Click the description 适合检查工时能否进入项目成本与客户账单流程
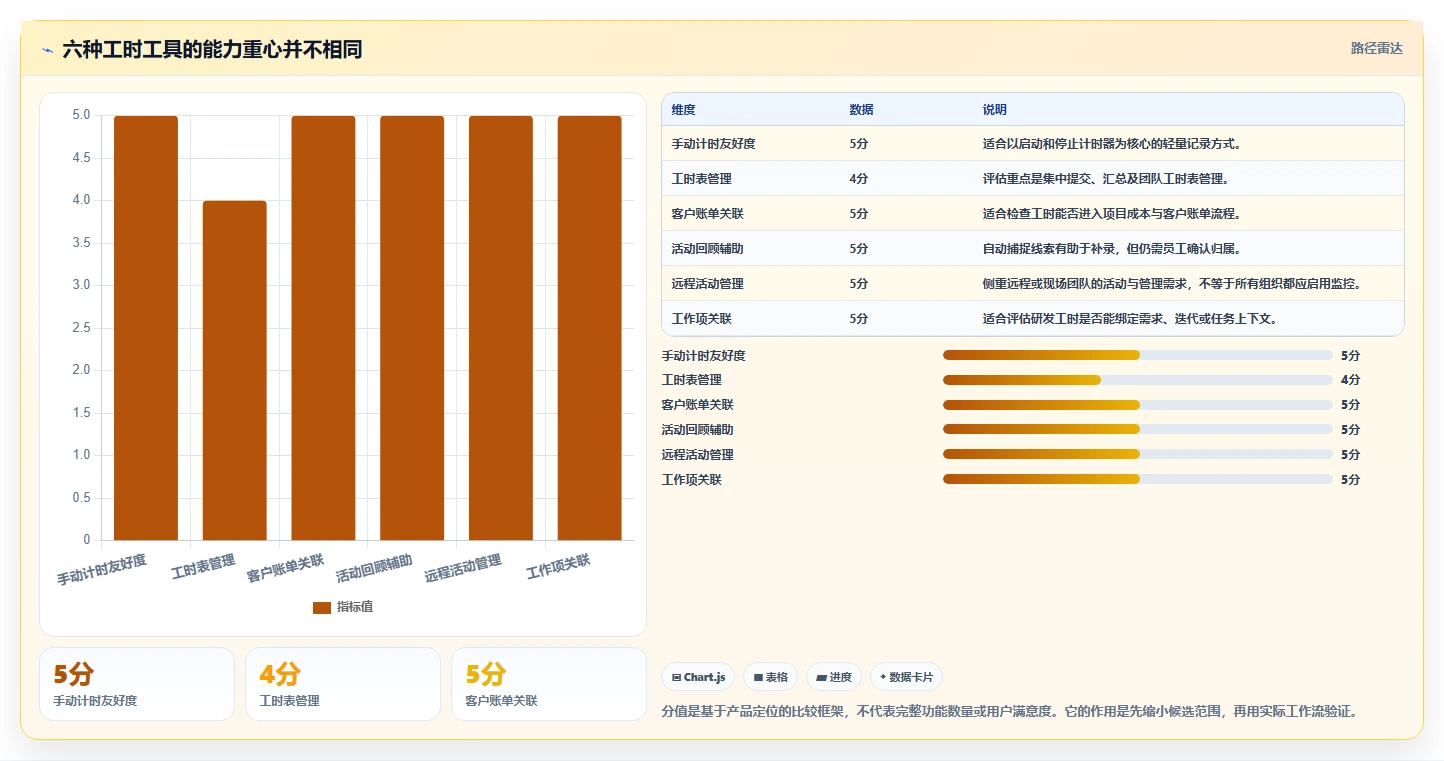This screenshot has height=761, width=1444. pyautogui.click(x=1112, y=214)
